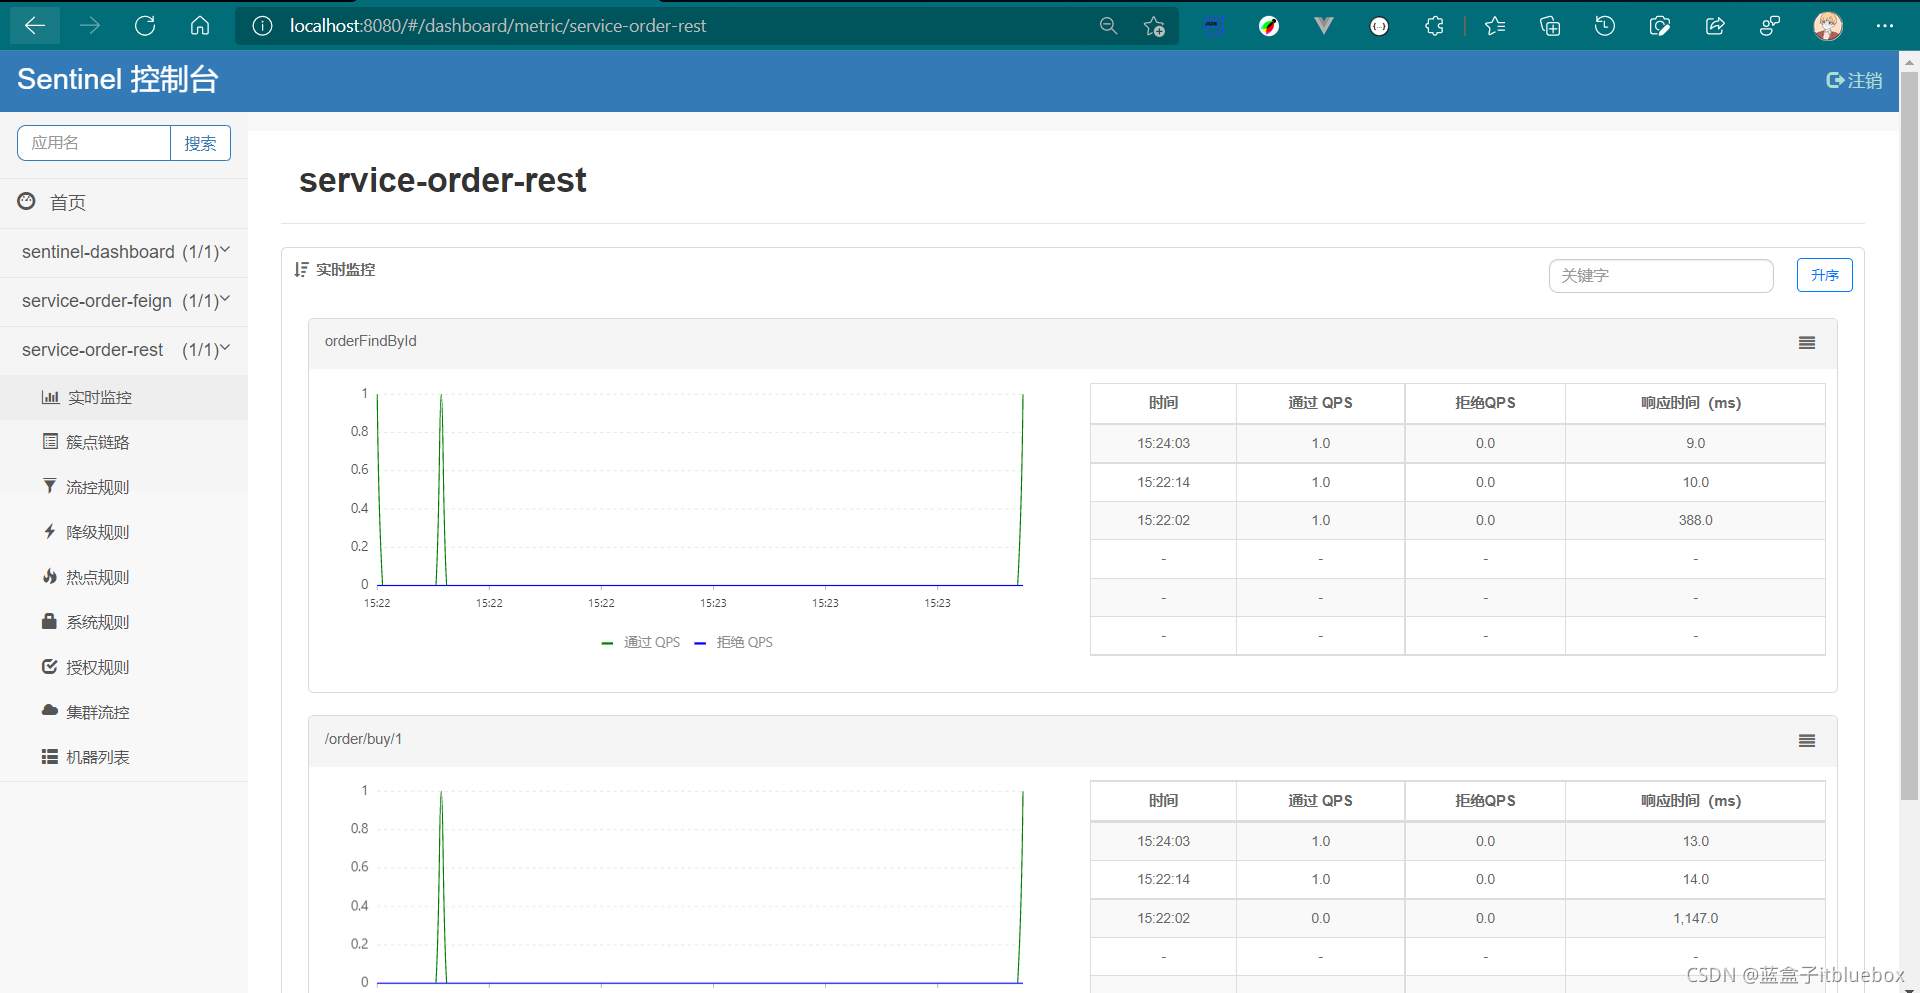1920x993 pixels.
Task: Open the zoom magnifier icon in address bar
Action: (x=1108, y=26)
